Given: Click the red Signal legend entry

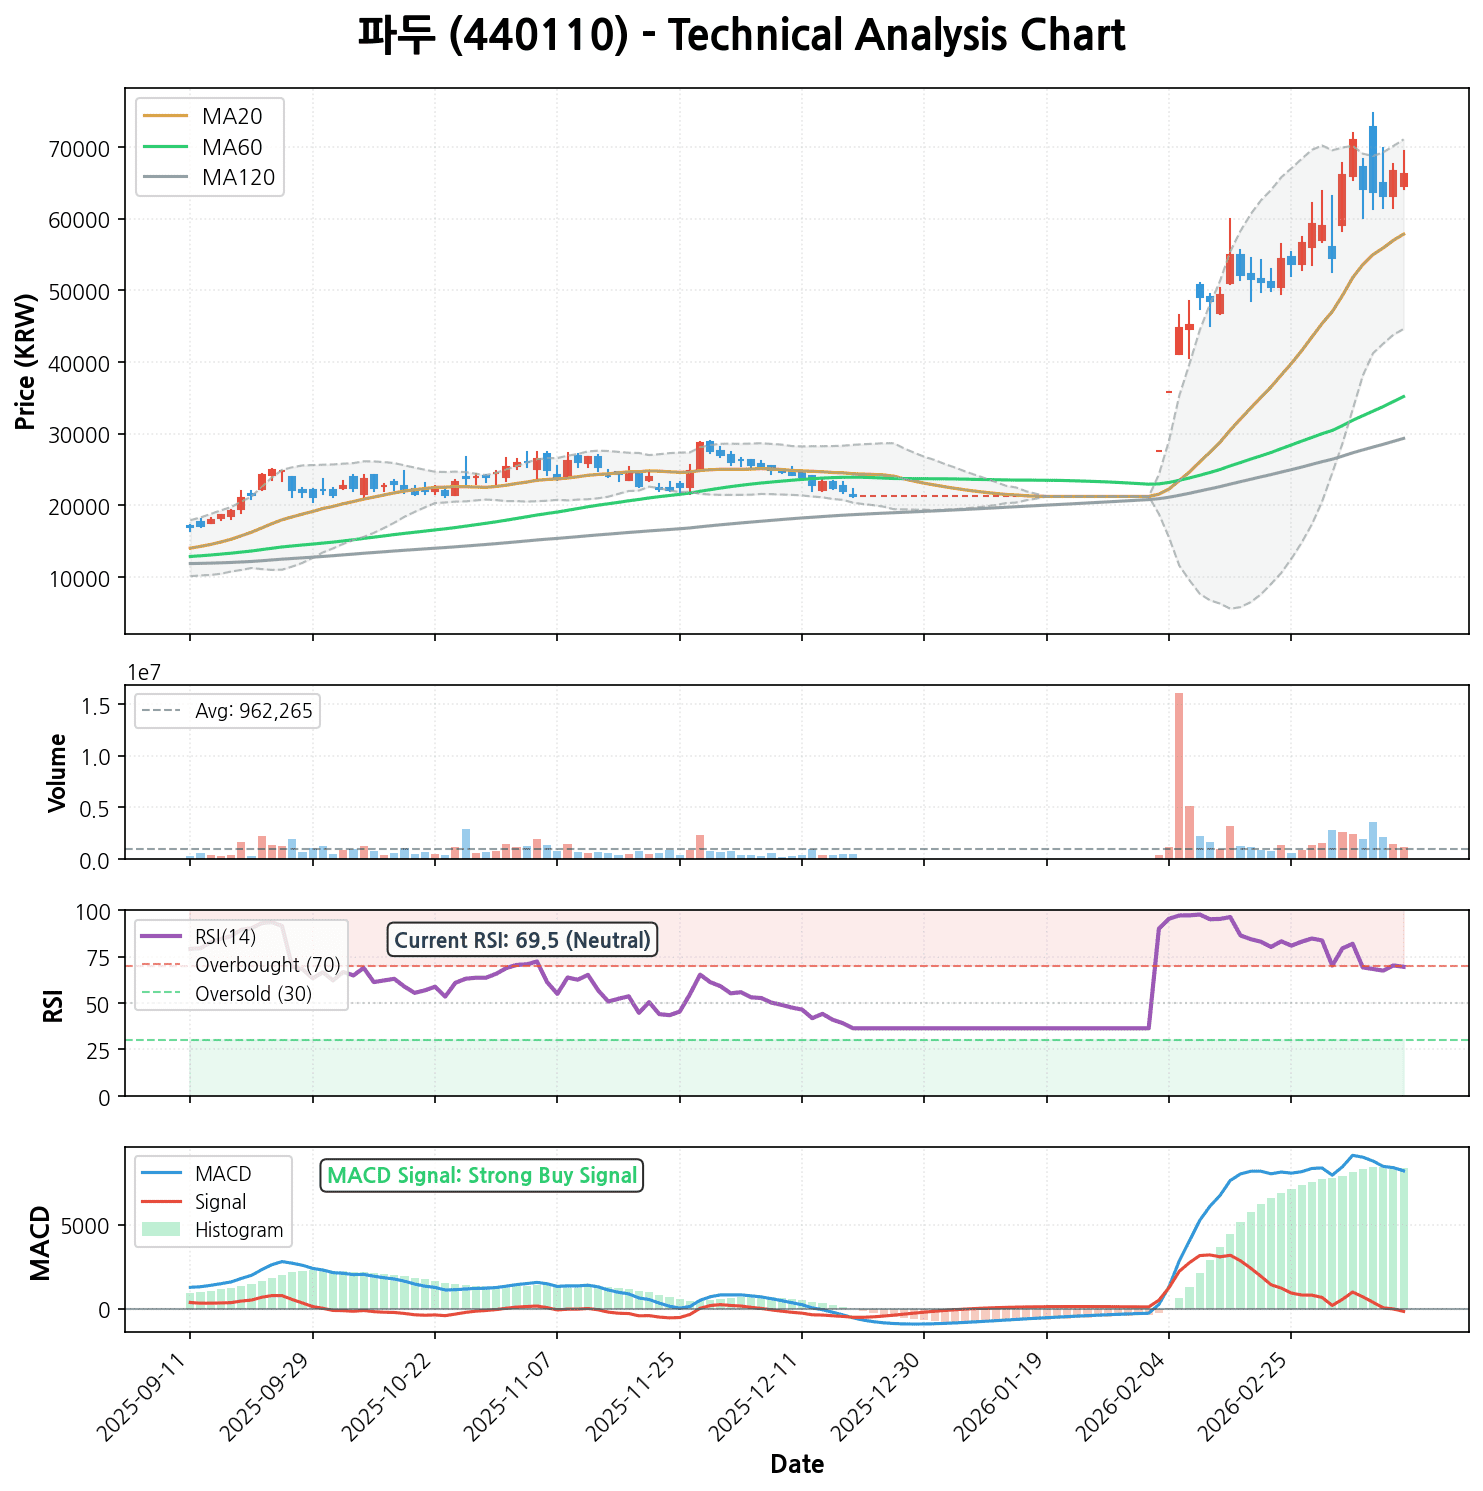Looking at the screenshot, I should 220,1202.
